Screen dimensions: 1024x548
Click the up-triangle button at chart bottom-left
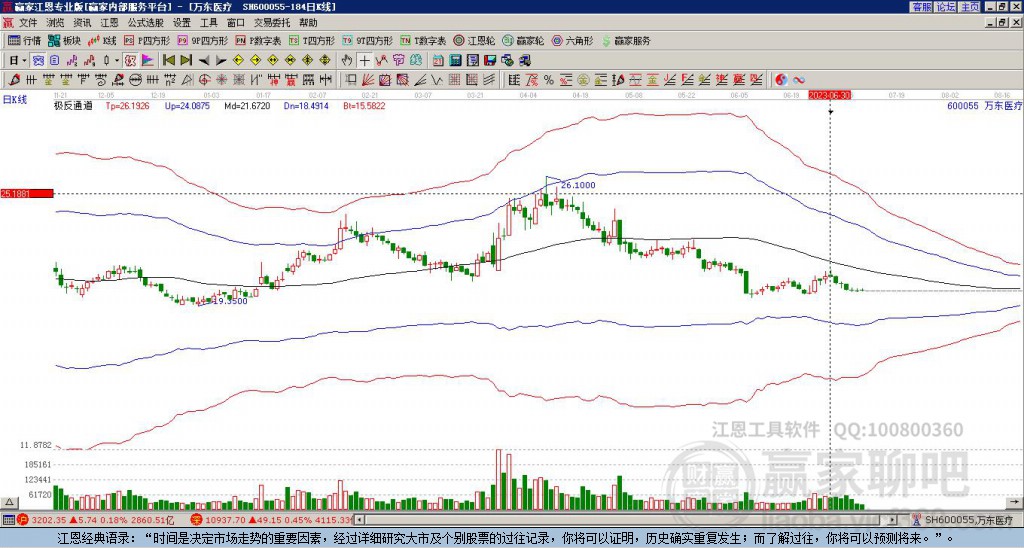(9, 502)
